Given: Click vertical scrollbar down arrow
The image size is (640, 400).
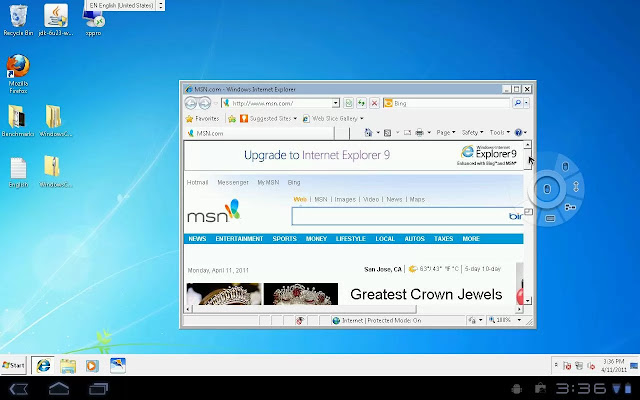Looking at the screenshot, I should pyautogui.click(x=528, y=301).
